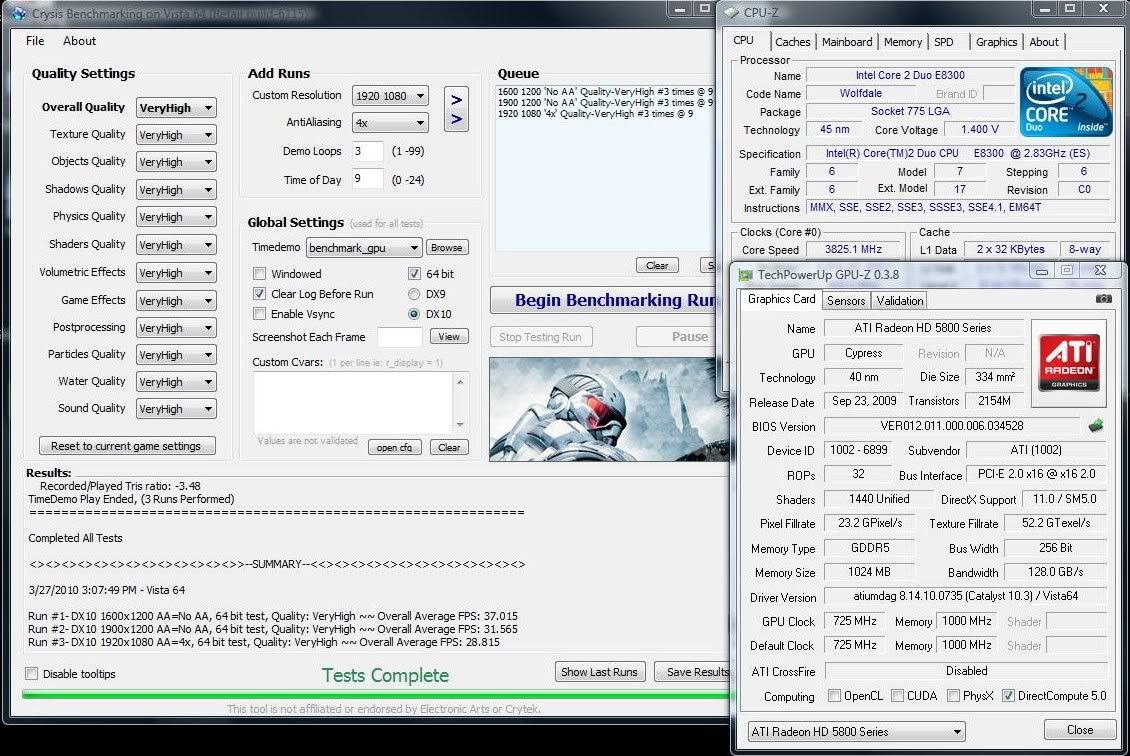Click the Stop Testing Run button
The height and width of the screenshot is (756, 1130).
pyautogui.click(x=540, y=337)
